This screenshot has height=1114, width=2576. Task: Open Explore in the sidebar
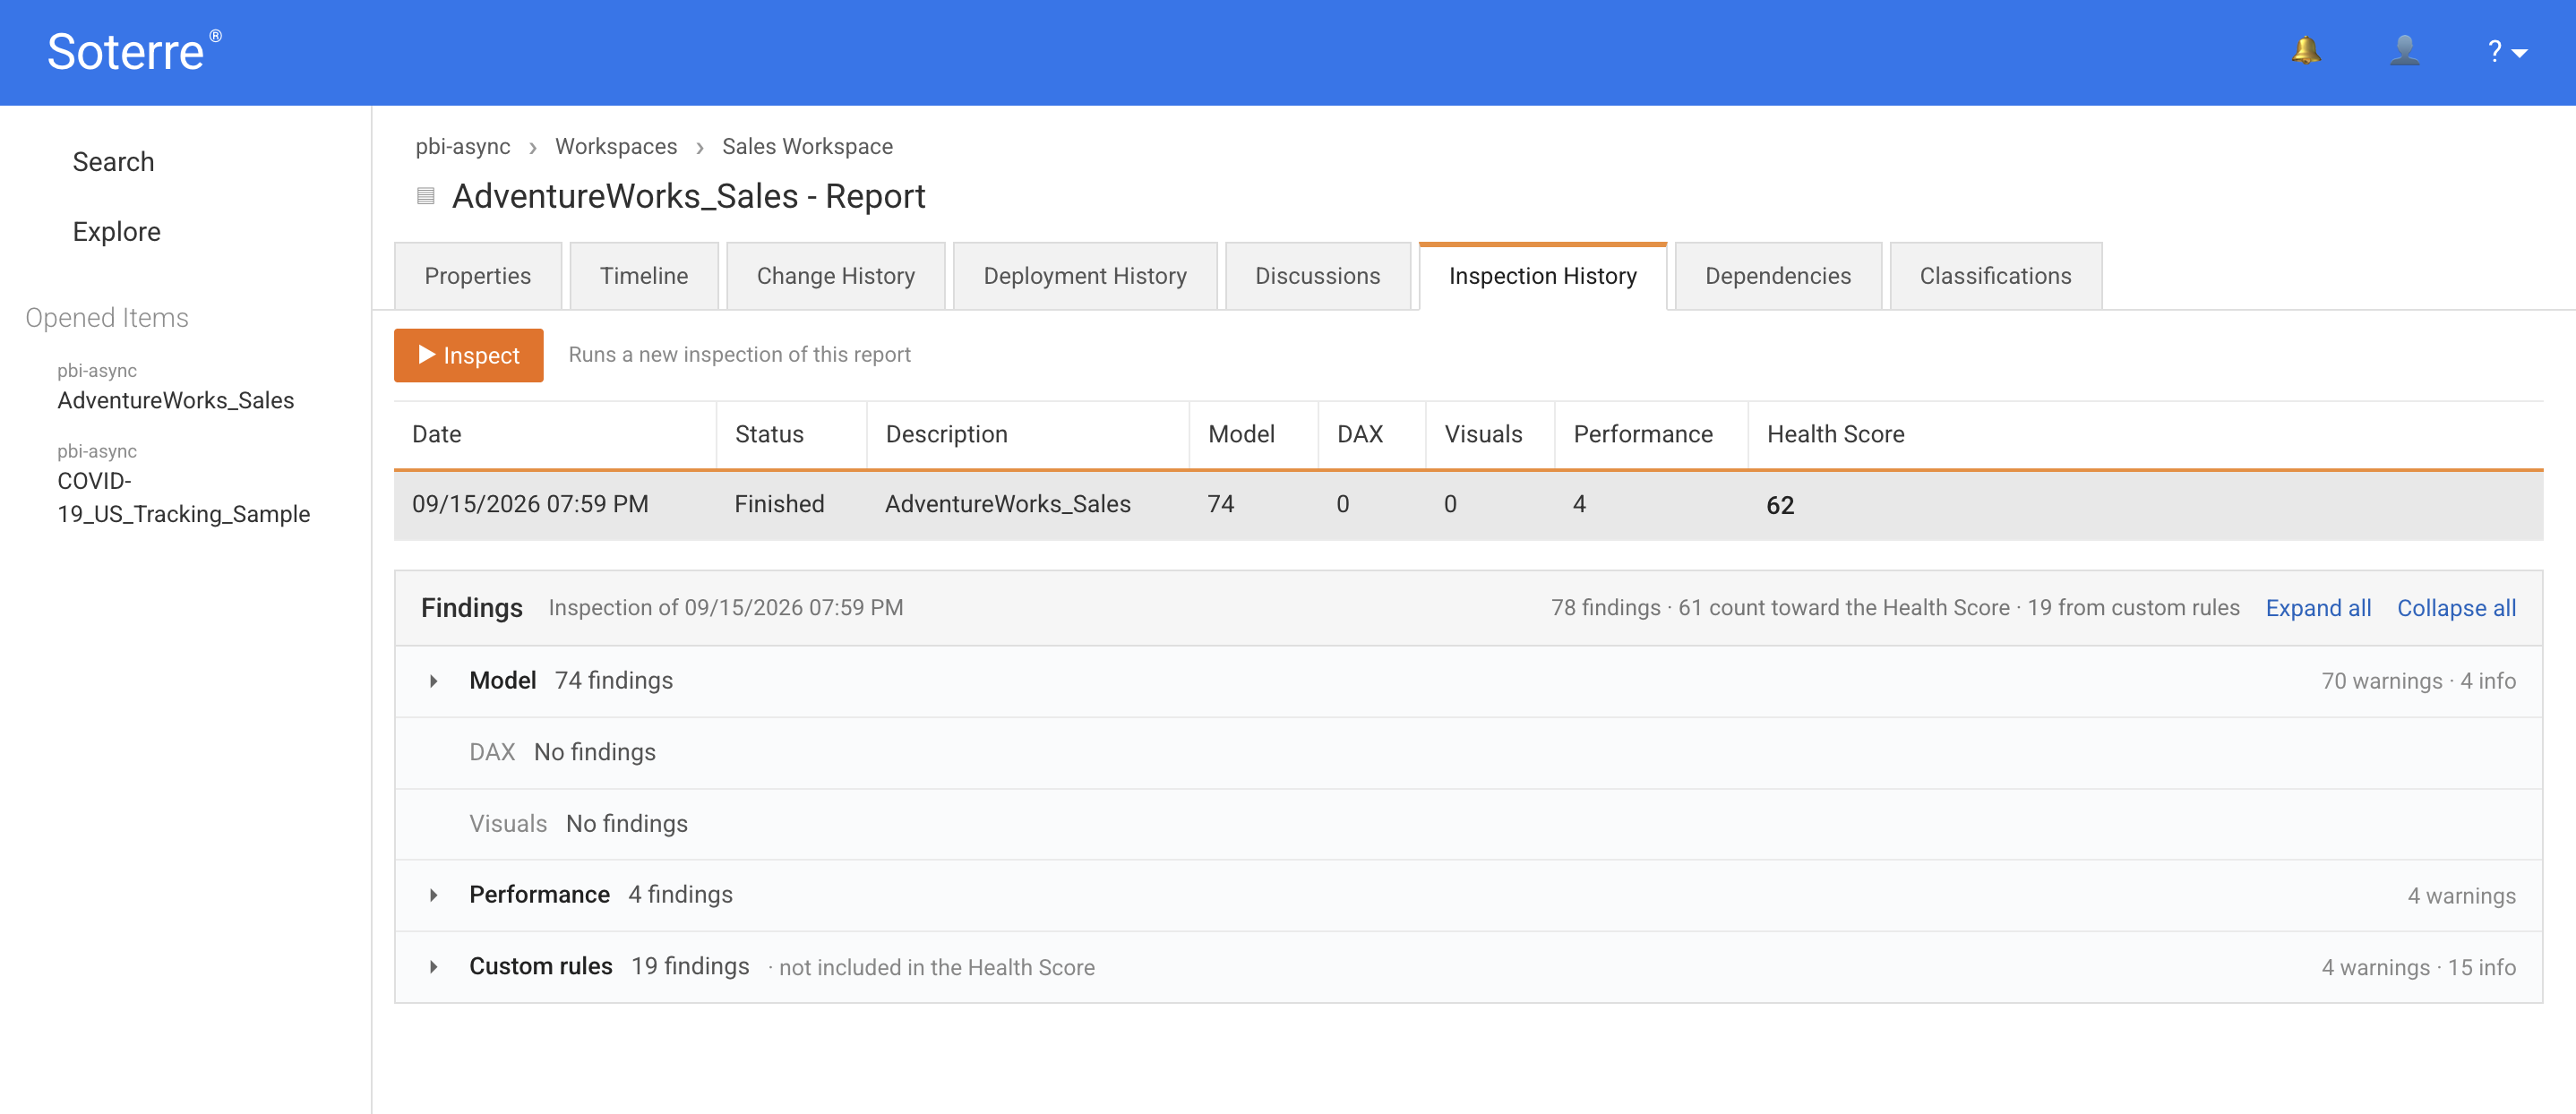coord(116,232)
